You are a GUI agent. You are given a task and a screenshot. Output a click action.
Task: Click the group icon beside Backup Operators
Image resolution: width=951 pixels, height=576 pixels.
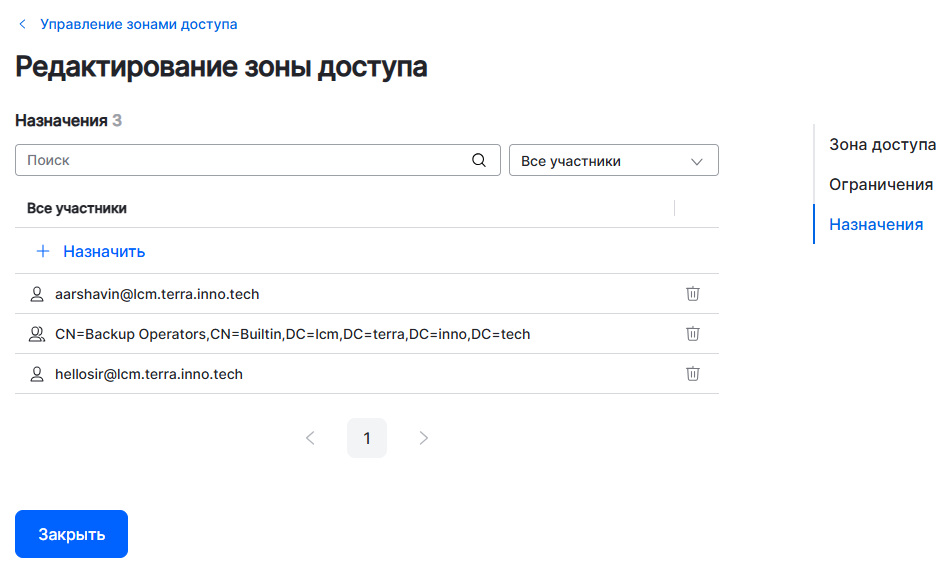point(38,334)
